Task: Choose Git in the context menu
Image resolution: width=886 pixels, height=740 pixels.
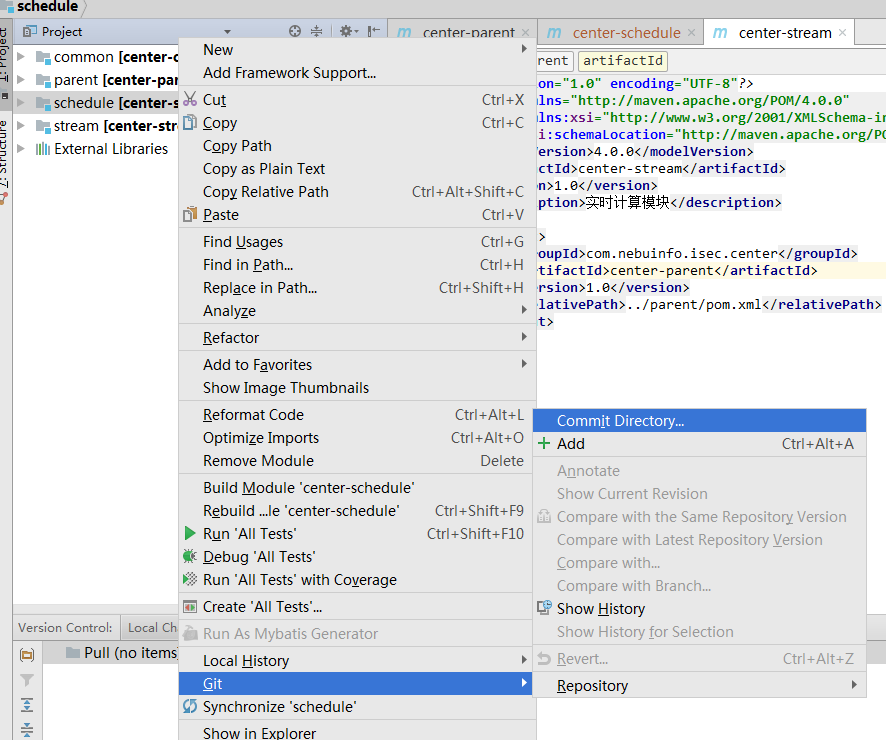Action: 356,684
